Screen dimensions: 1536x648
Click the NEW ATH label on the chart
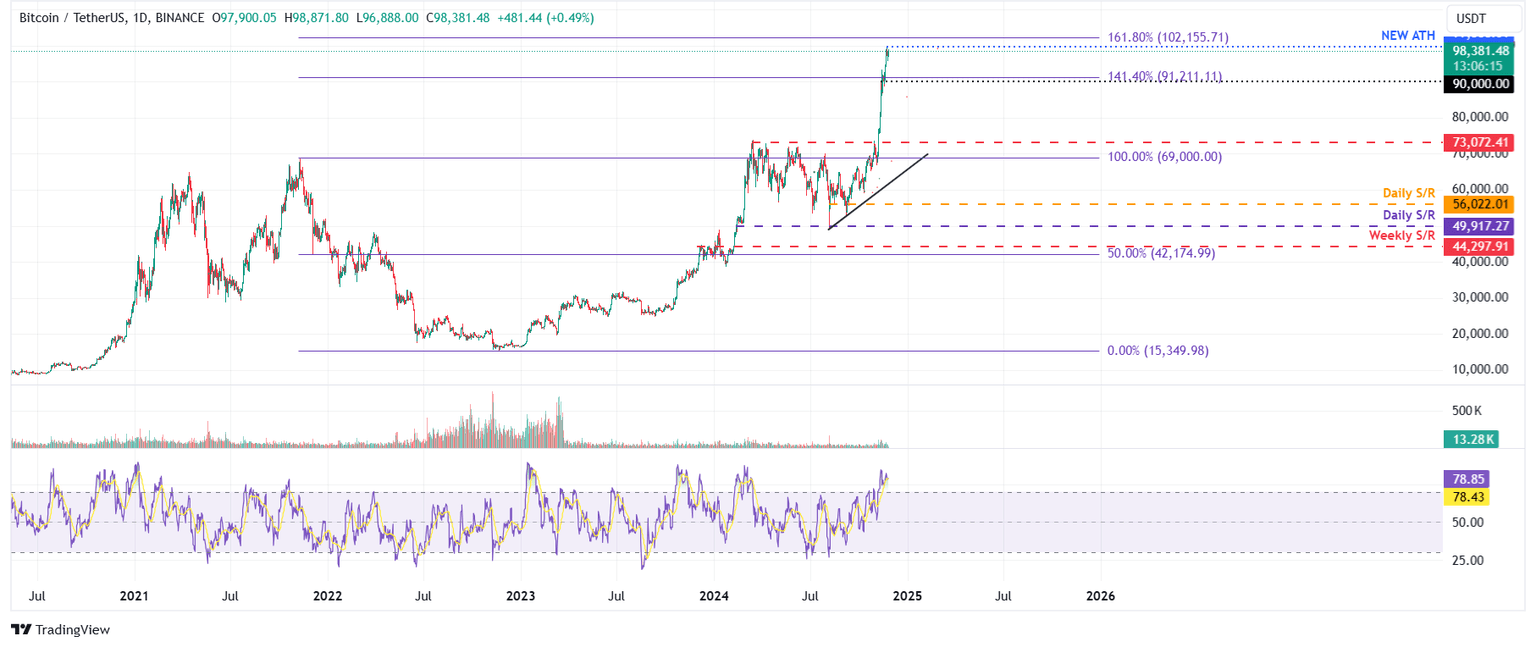(1407, 35)
